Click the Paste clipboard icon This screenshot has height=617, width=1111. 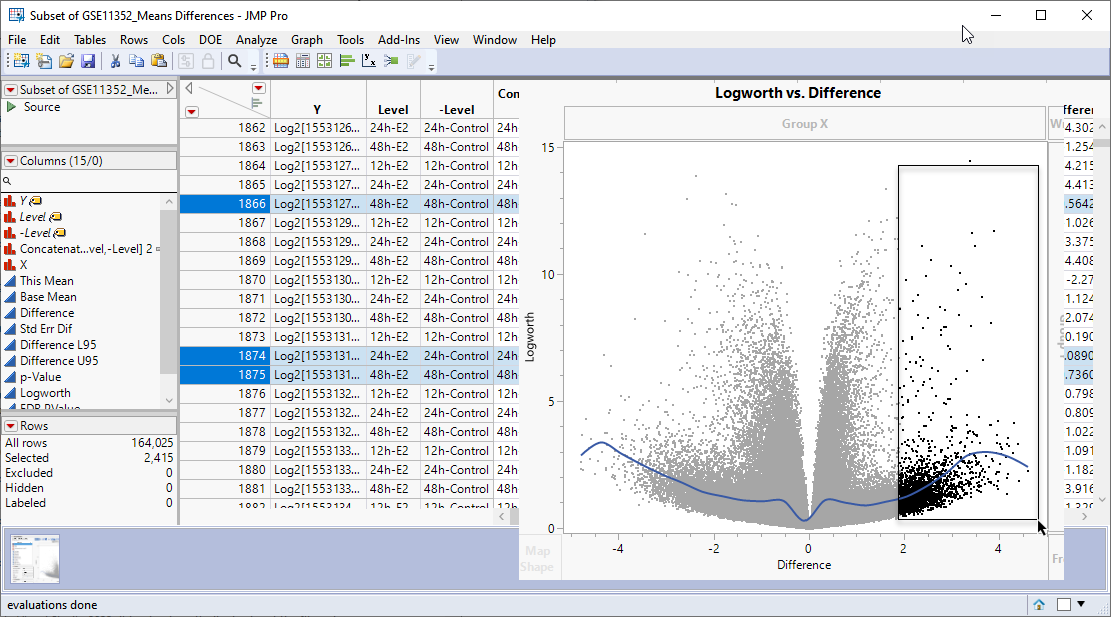click(158, 61)
